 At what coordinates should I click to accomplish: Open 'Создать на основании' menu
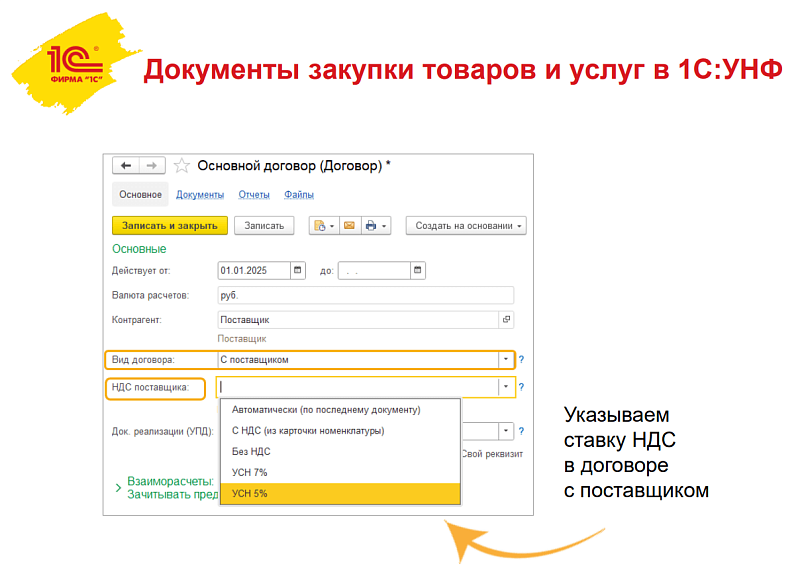466,226
